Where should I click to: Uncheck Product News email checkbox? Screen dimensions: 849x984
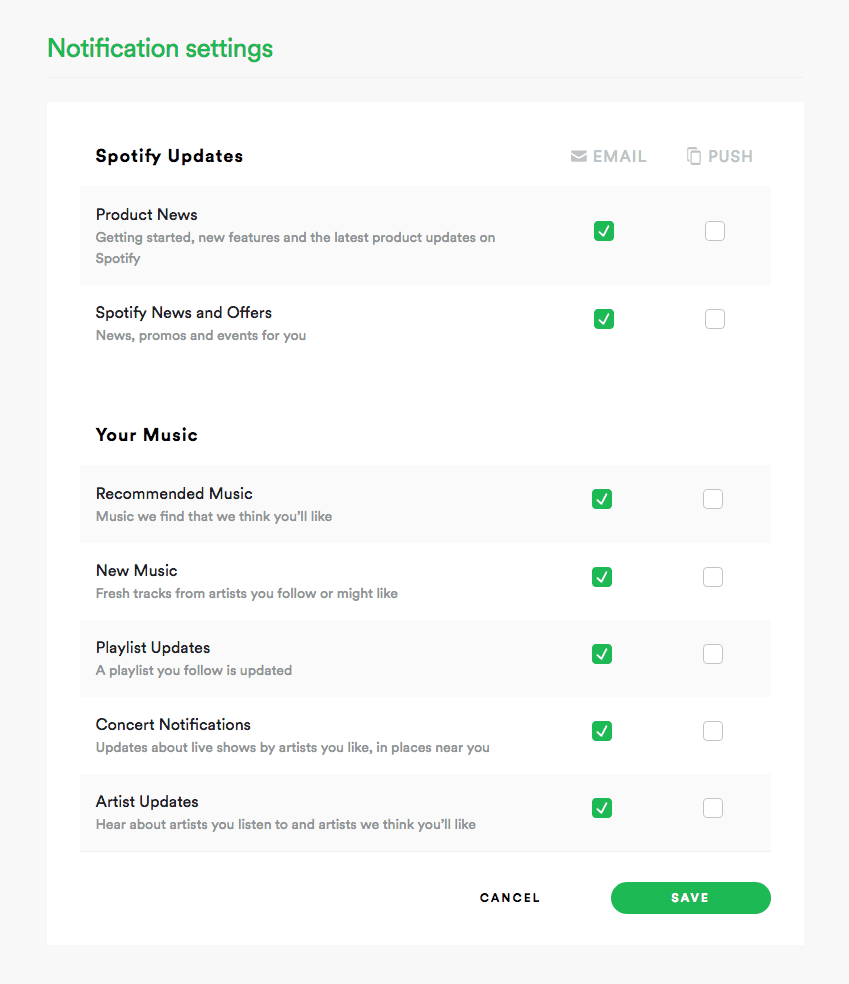(x=604, y=231)
